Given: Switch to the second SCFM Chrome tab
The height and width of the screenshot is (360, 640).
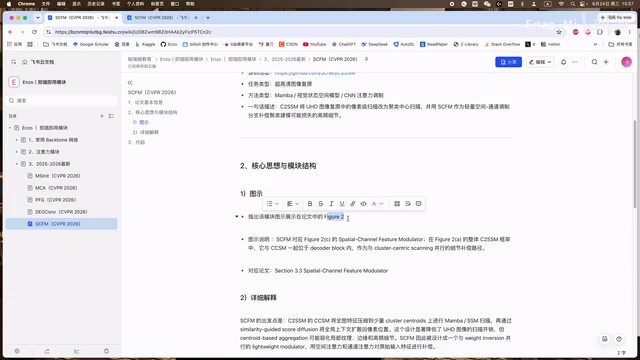Looking at the screenshot, I should 162,18.
